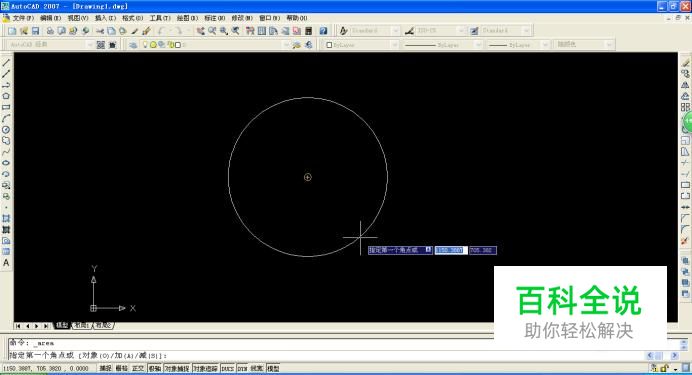Toggle 正交 ortho mode in status bar

pyautogui.click(x=138, y=368)
